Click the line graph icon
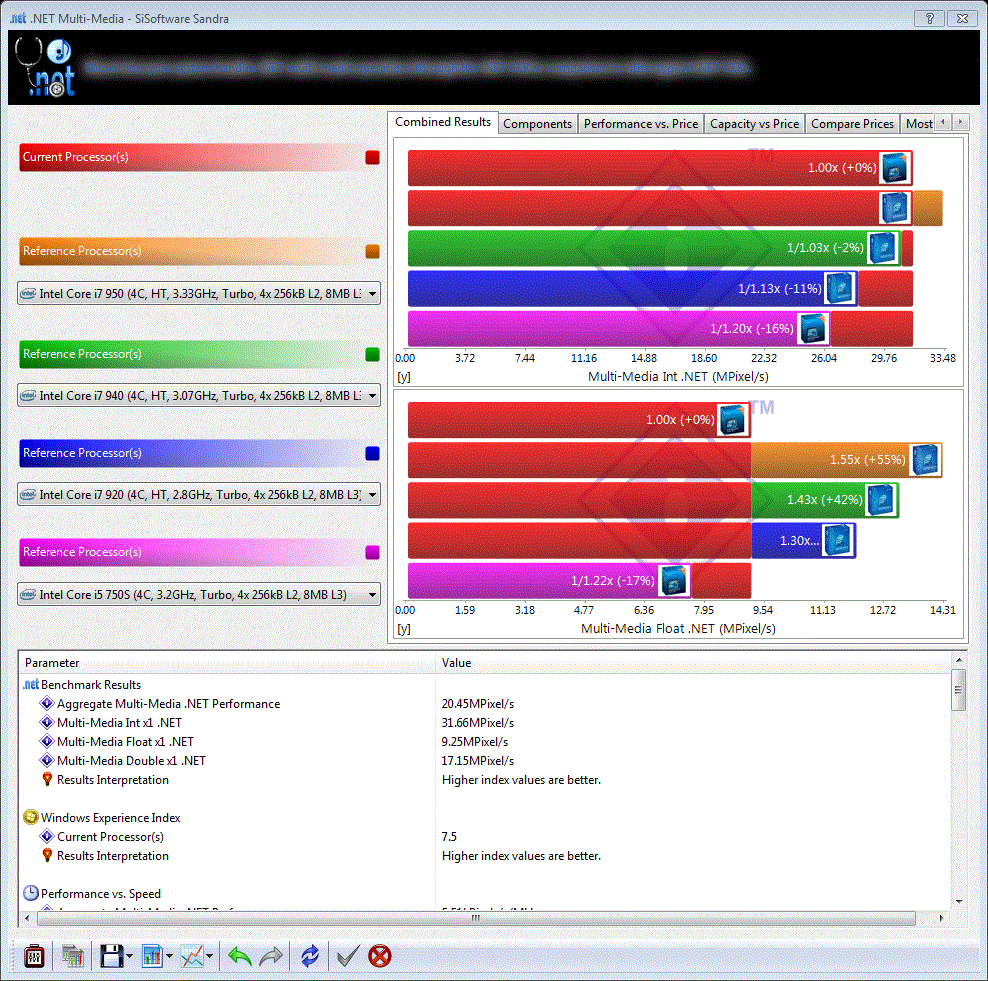Image resolution: width=988 pixels, height=981 pixels. coord(192,956)
